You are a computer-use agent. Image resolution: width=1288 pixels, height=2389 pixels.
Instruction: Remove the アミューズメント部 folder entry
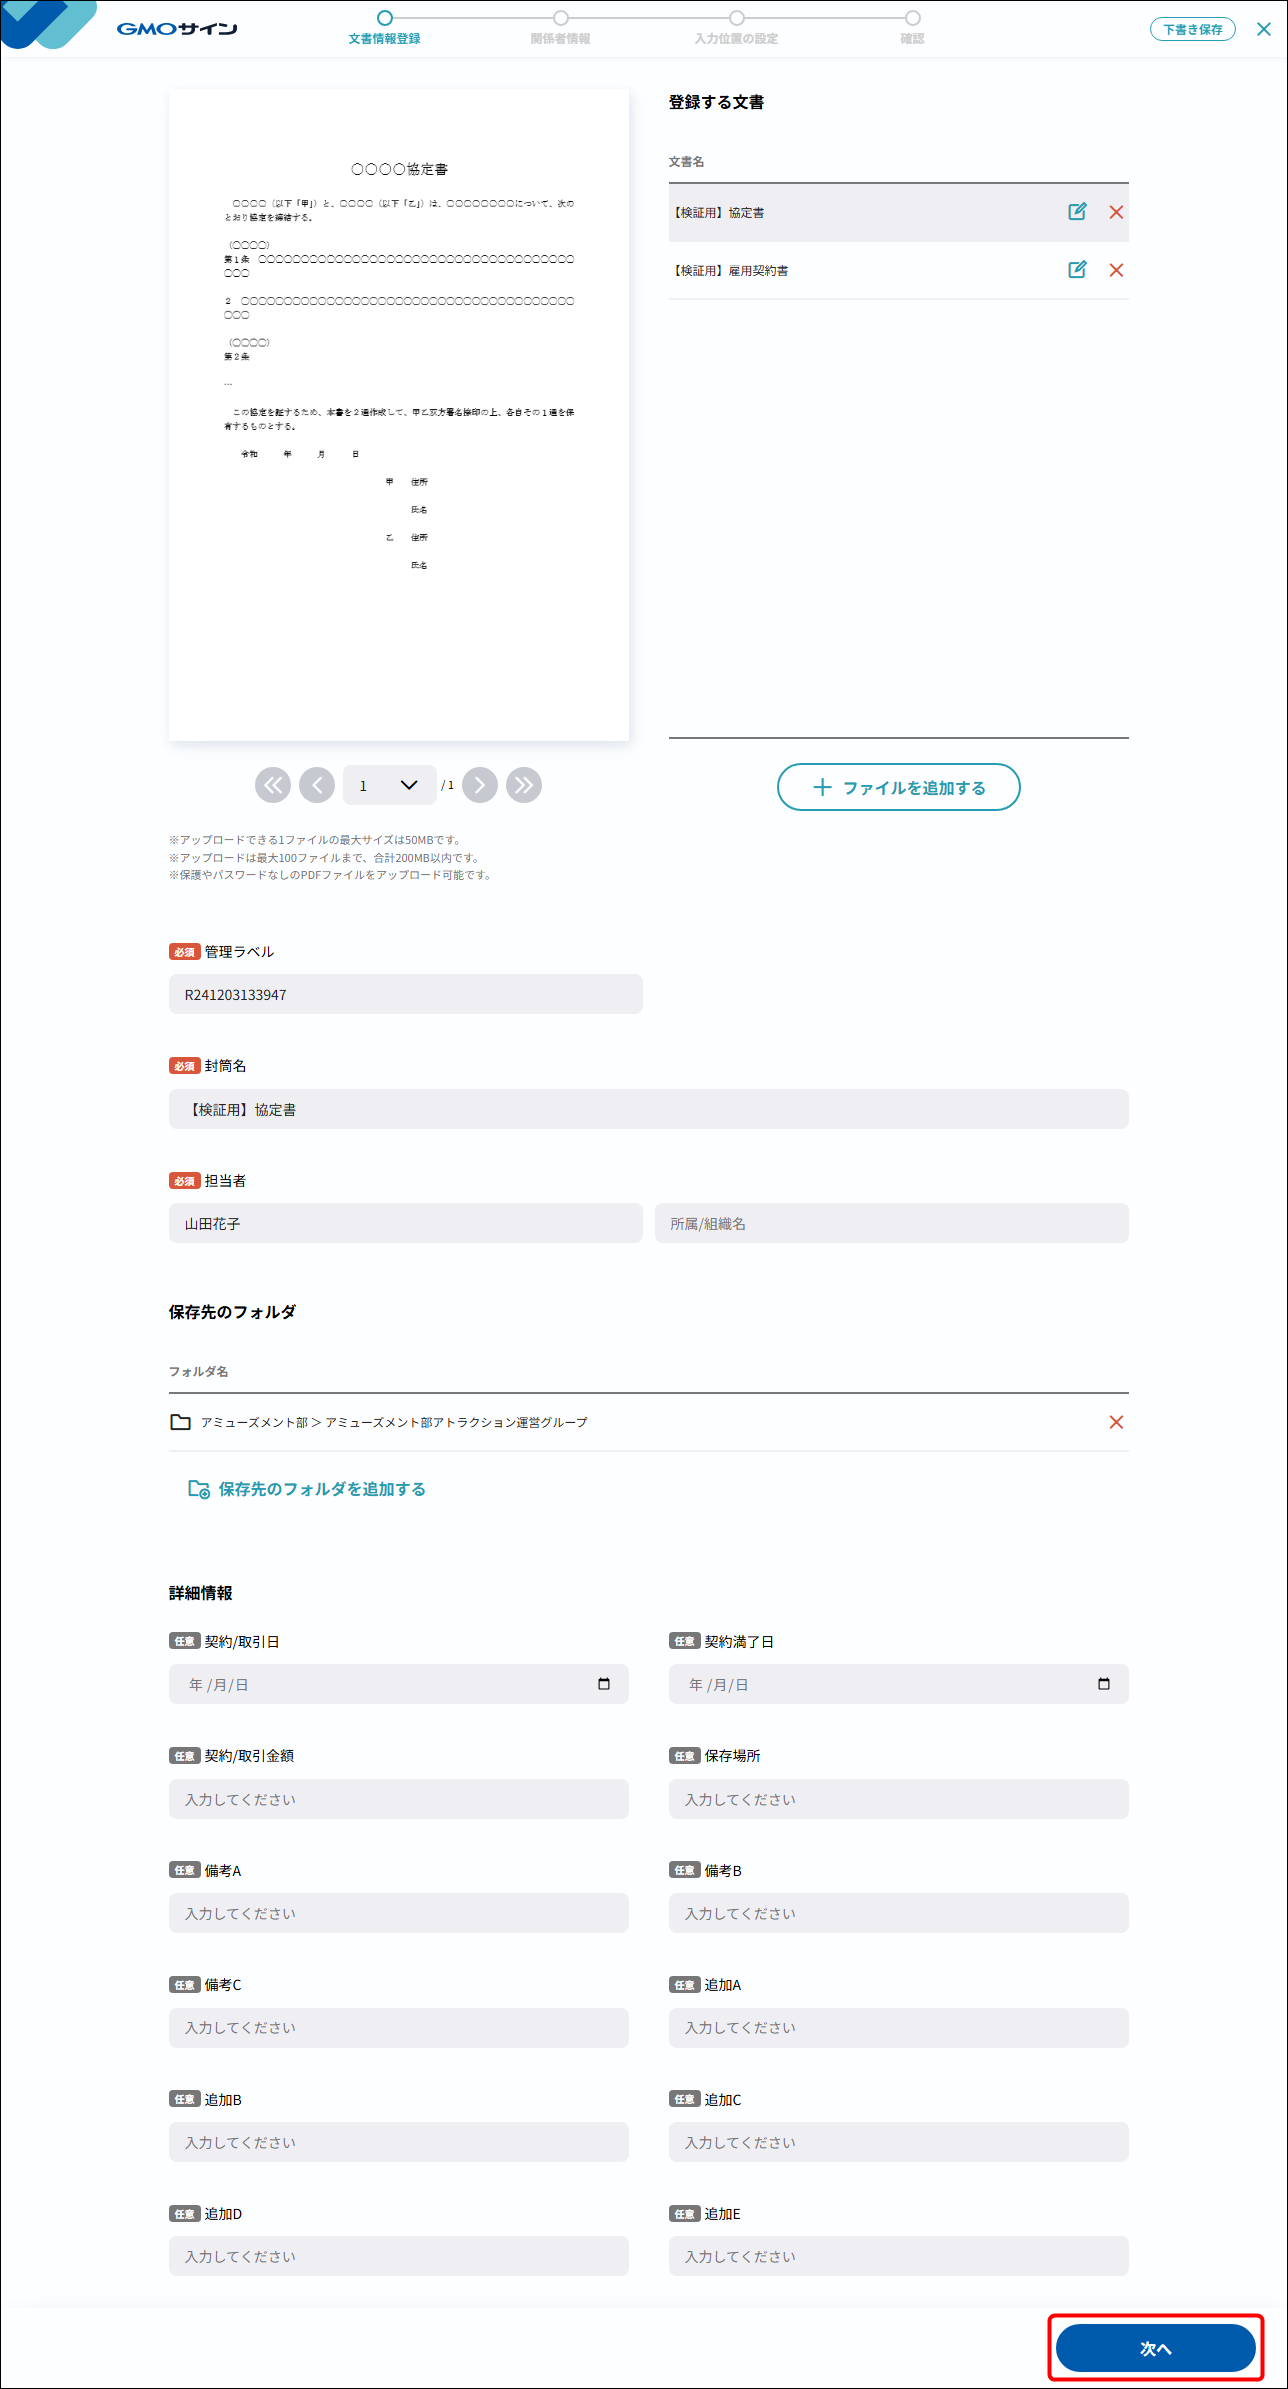pos(1116,1422)
